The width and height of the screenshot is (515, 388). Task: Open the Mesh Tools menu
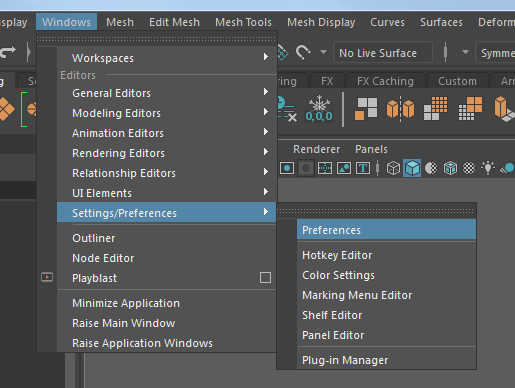point(243,22)
